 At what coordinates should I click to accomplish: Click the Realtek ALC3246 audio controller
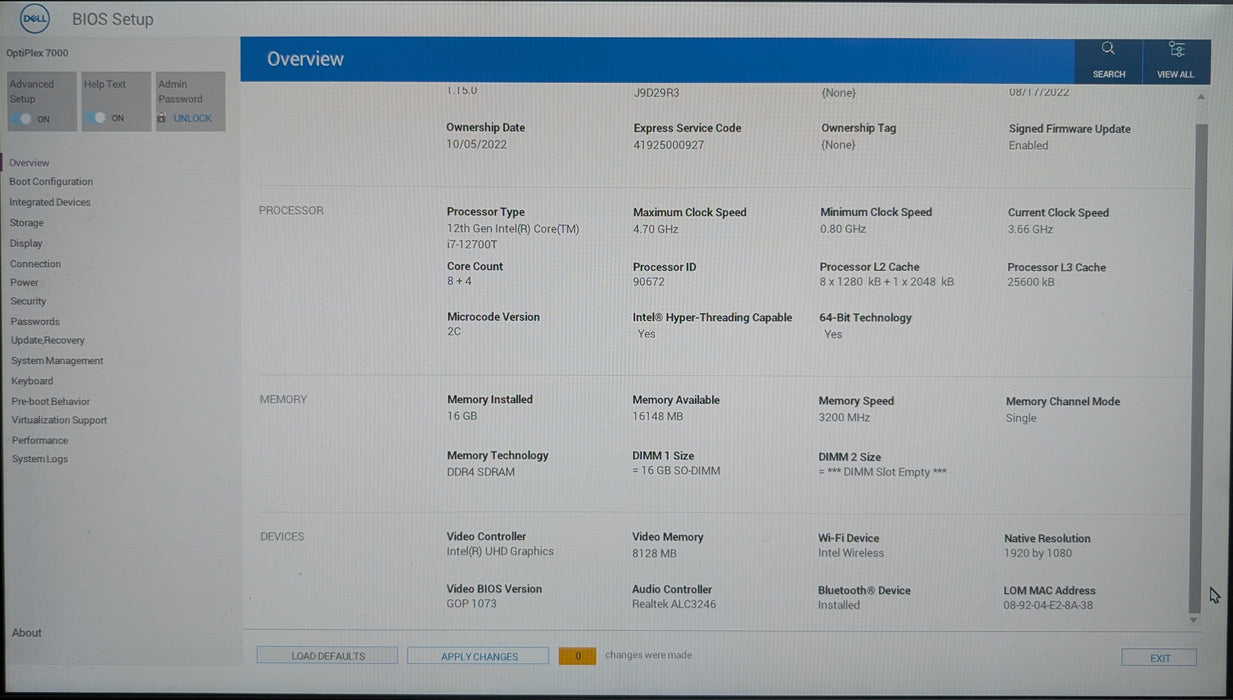click(674, 604)
